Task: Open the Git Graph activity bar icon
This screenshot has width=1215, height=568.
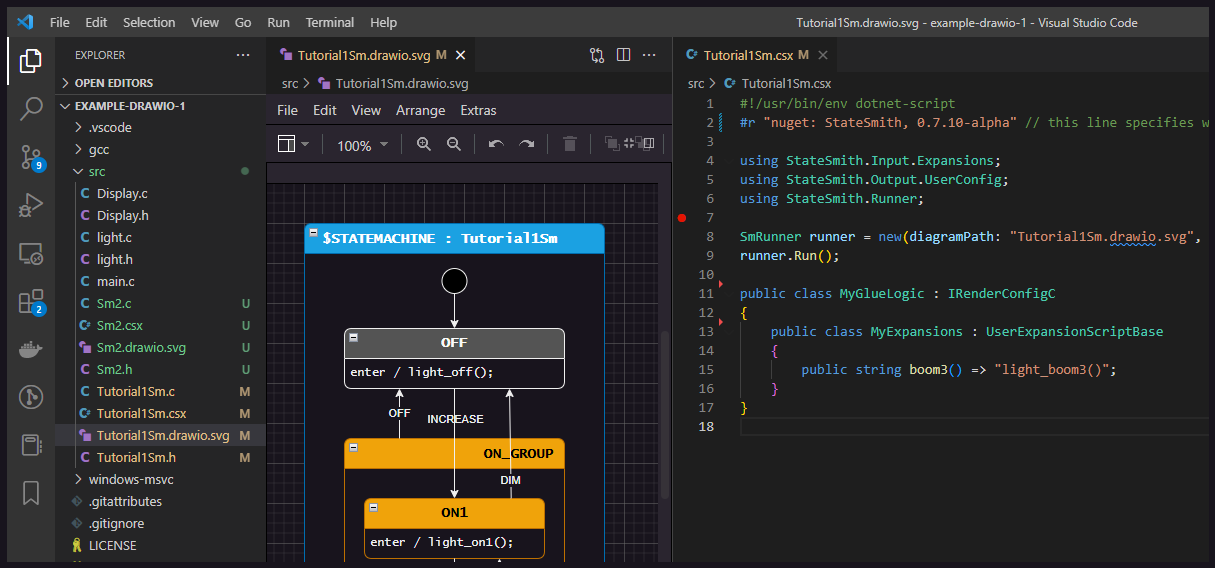Action: tap(31, 397)
